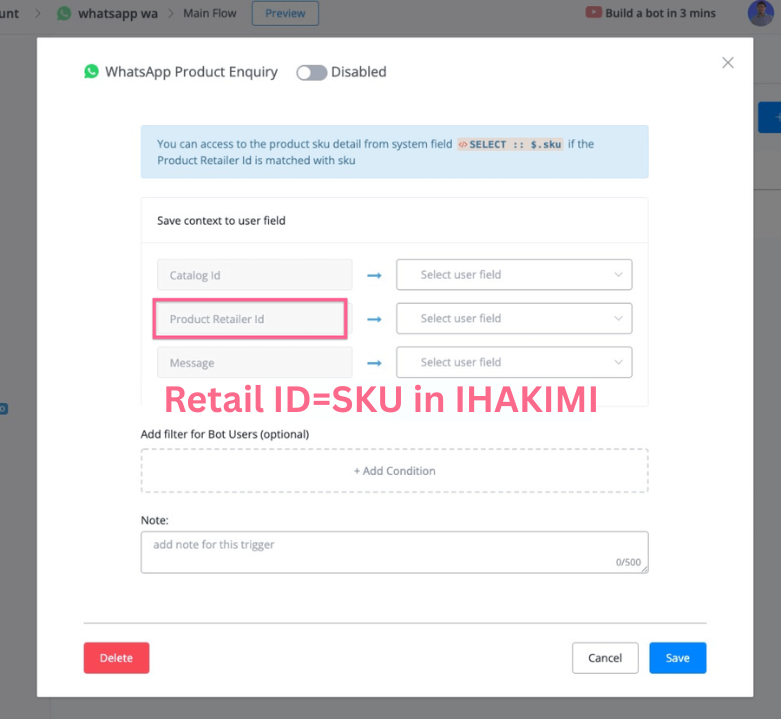
Task: Open the user profile avatar
Action: click(x=760, y=13)
